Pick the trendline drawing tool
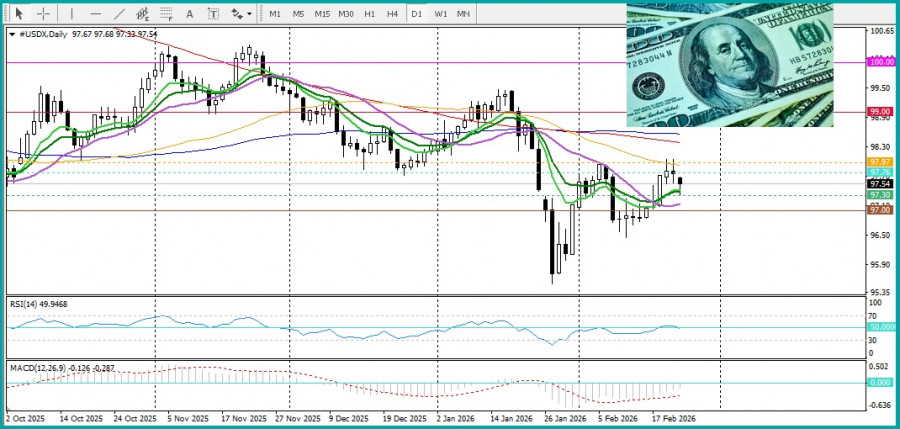Screen dimensions: 900x429 pos(120,14)
